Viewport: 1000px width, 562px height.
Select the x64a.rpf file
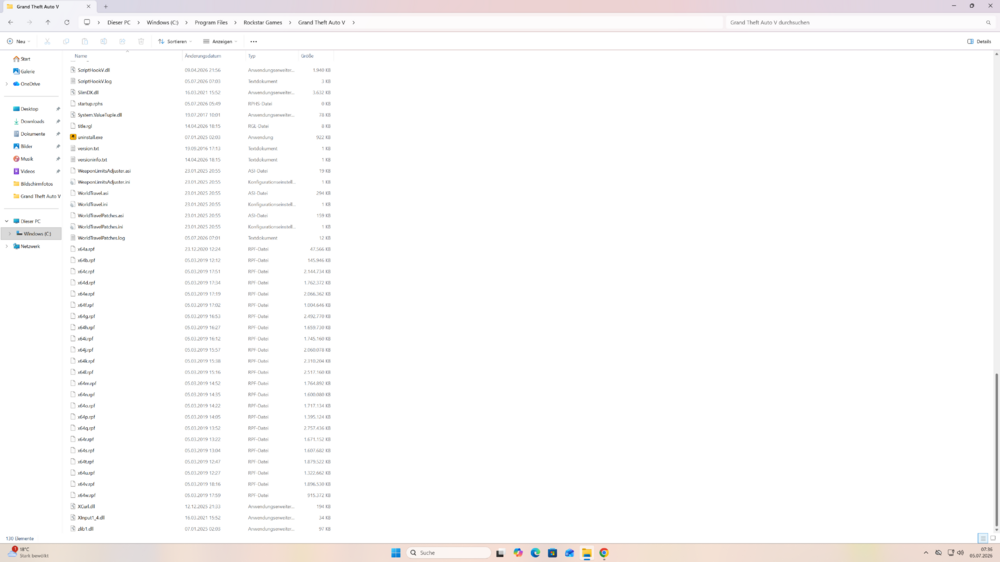pos(86,249)
